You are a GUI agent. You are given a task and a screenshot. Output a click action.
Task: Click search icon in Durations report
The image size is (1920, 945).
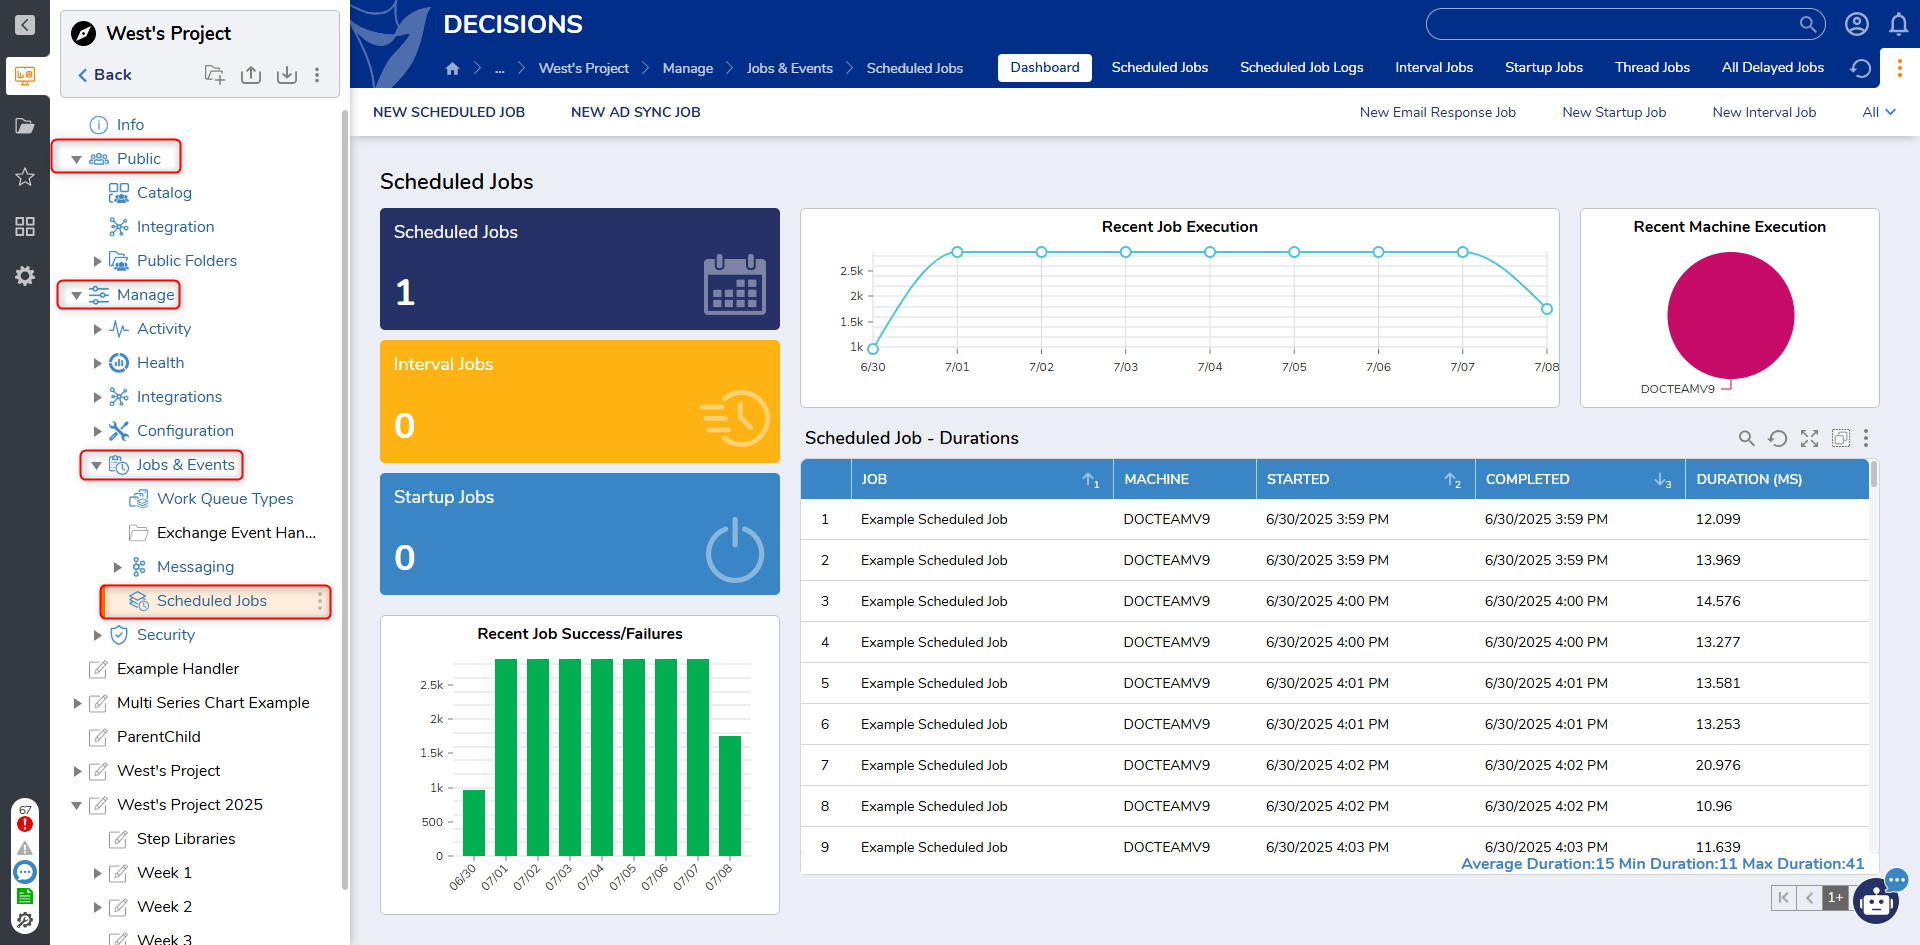click(x=1746, y=438)
